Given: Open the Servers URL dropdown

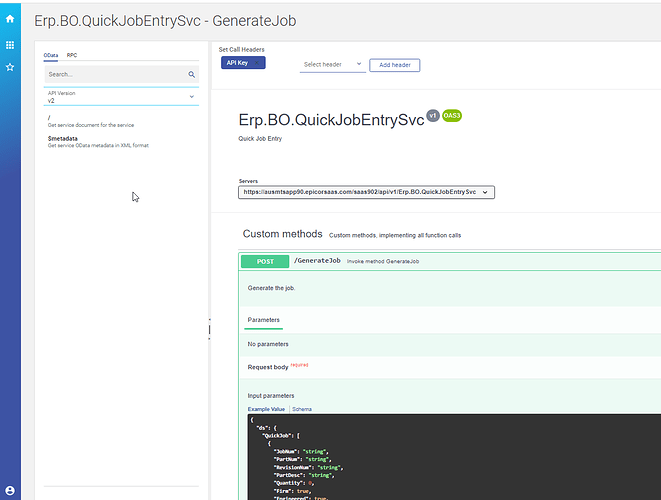Looking at the screenshot, I should (x=366, y=192).
